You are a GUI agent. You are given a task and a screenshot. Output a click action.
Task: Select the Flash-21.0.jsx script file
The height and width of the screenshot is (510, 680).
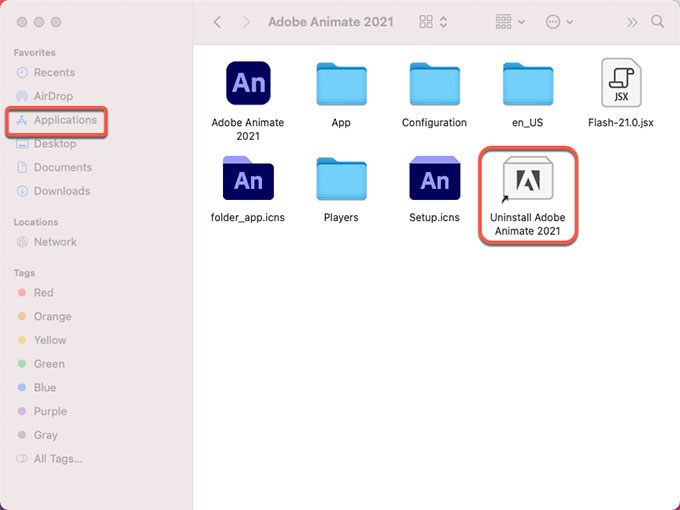tap(621, 83)
